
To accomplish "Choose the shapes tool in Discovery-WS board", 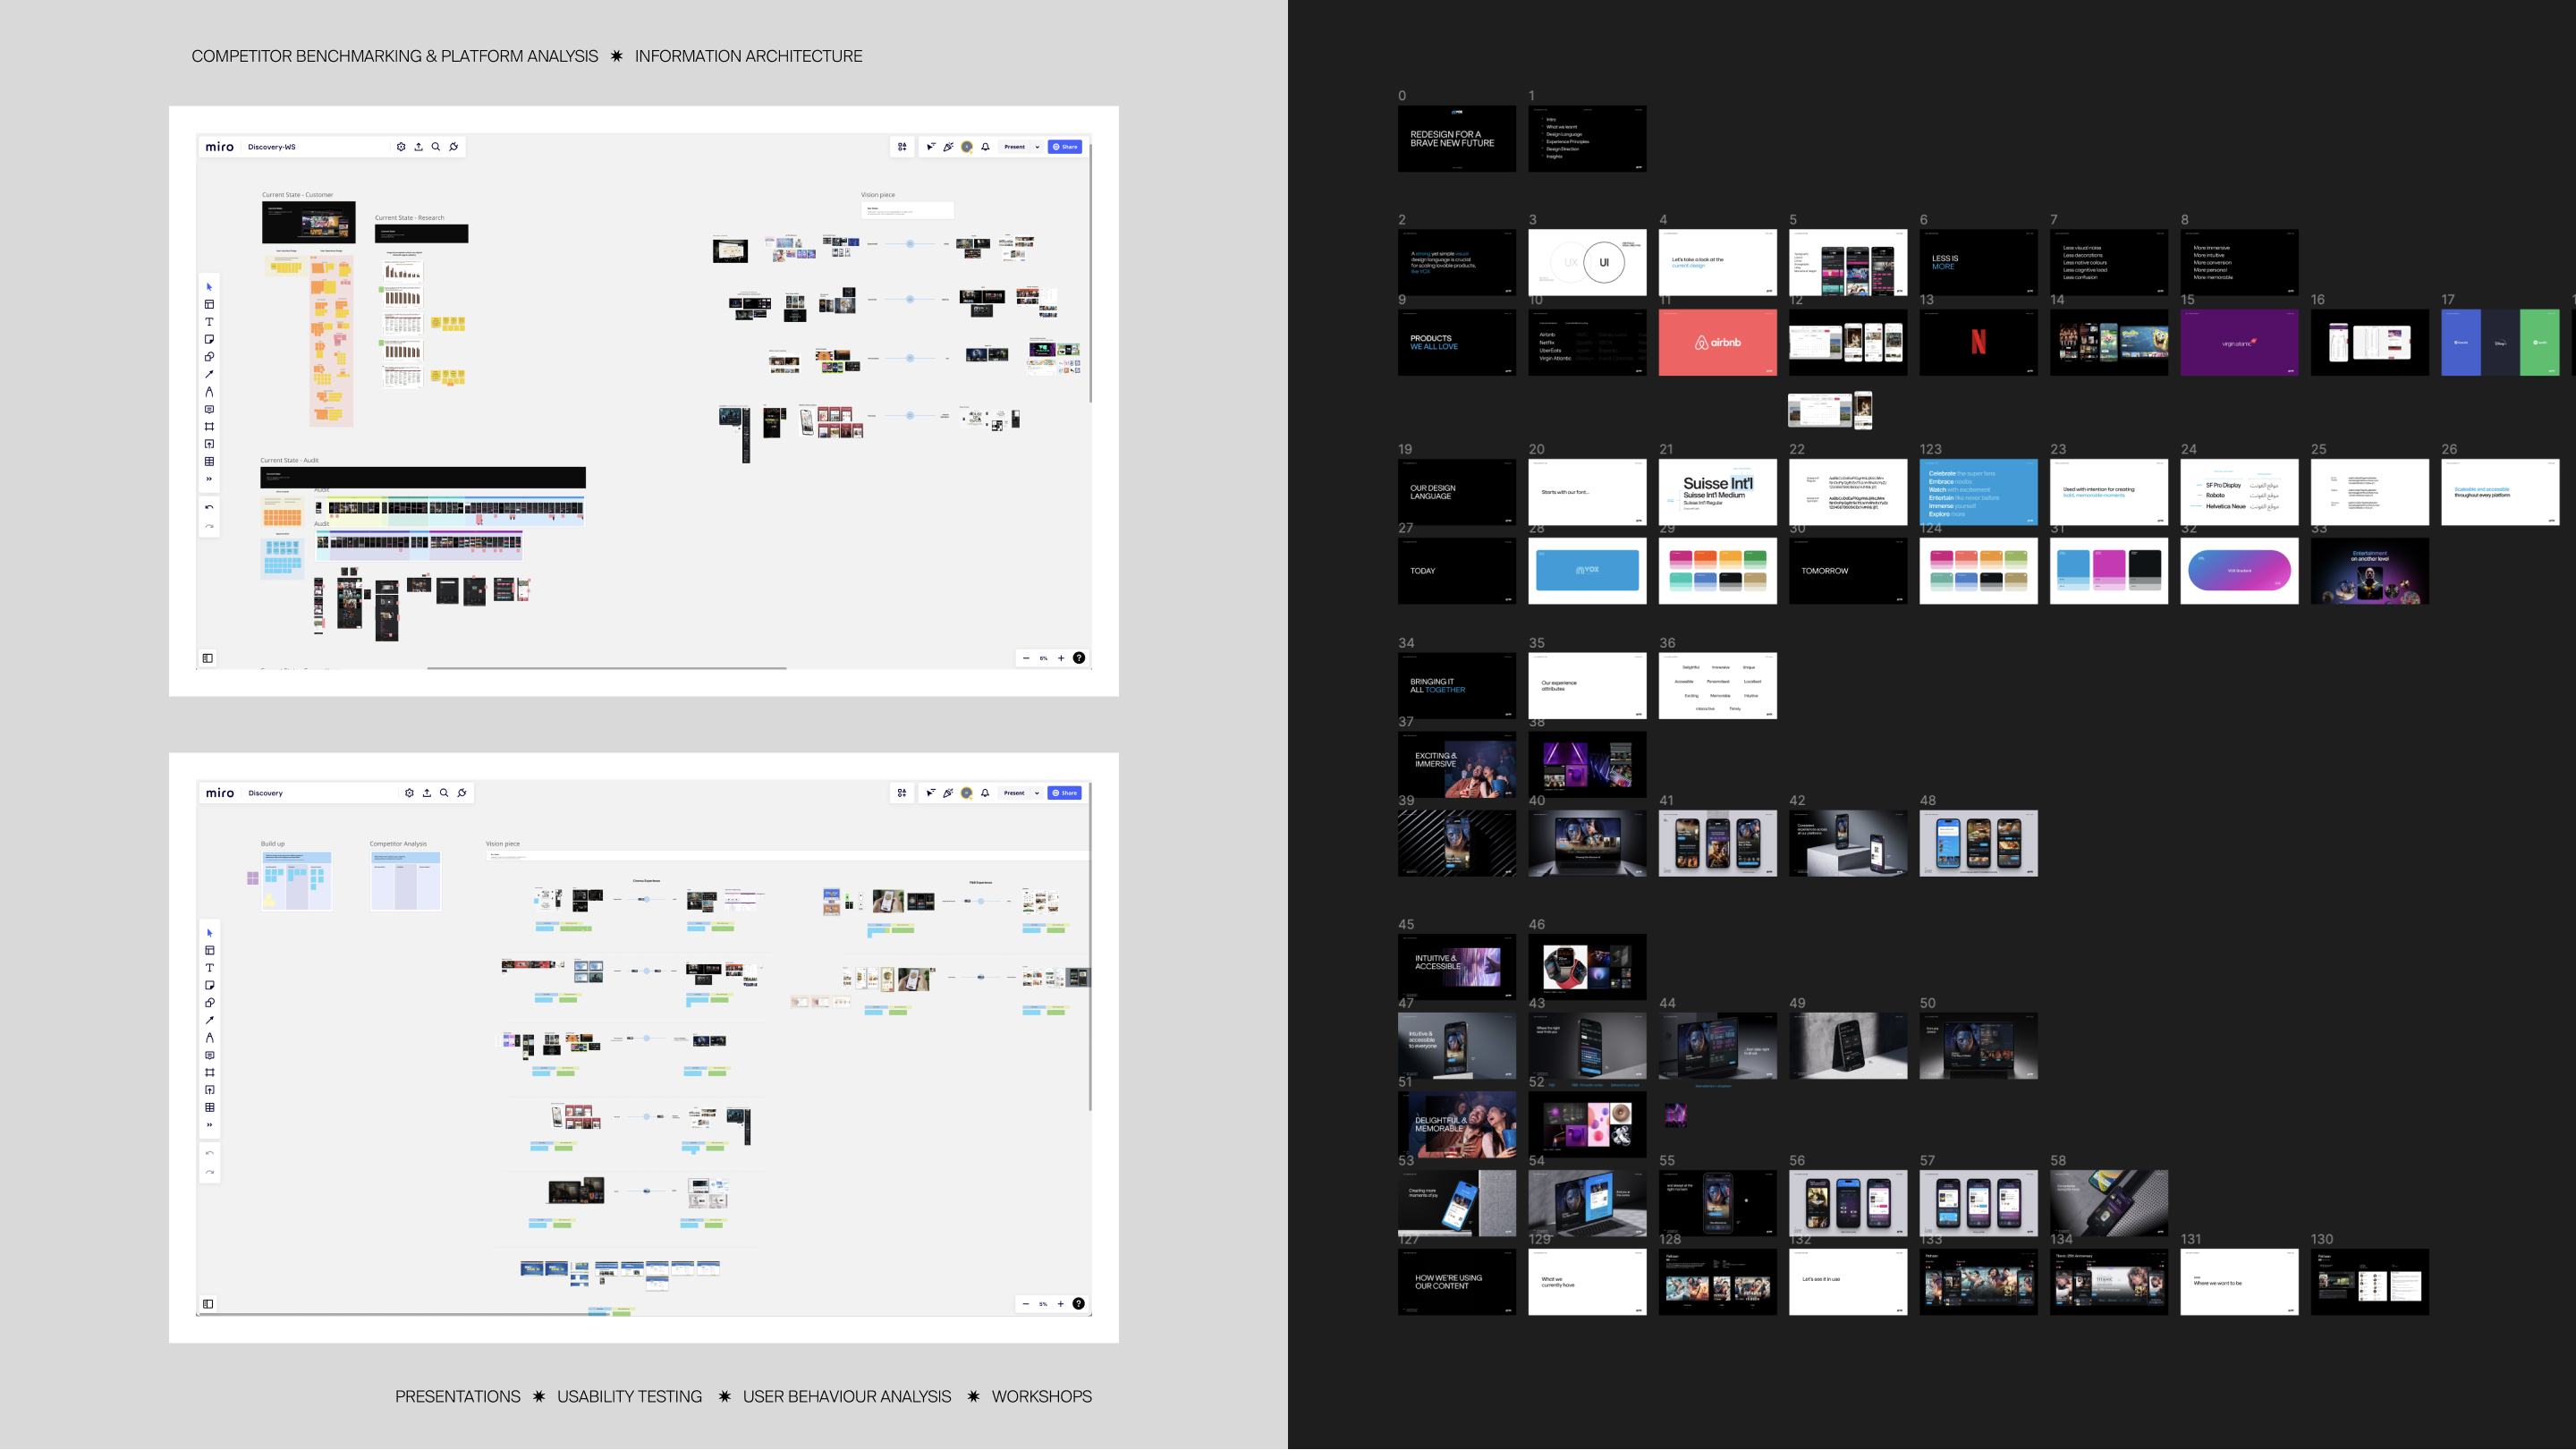I will click(209, 357).
